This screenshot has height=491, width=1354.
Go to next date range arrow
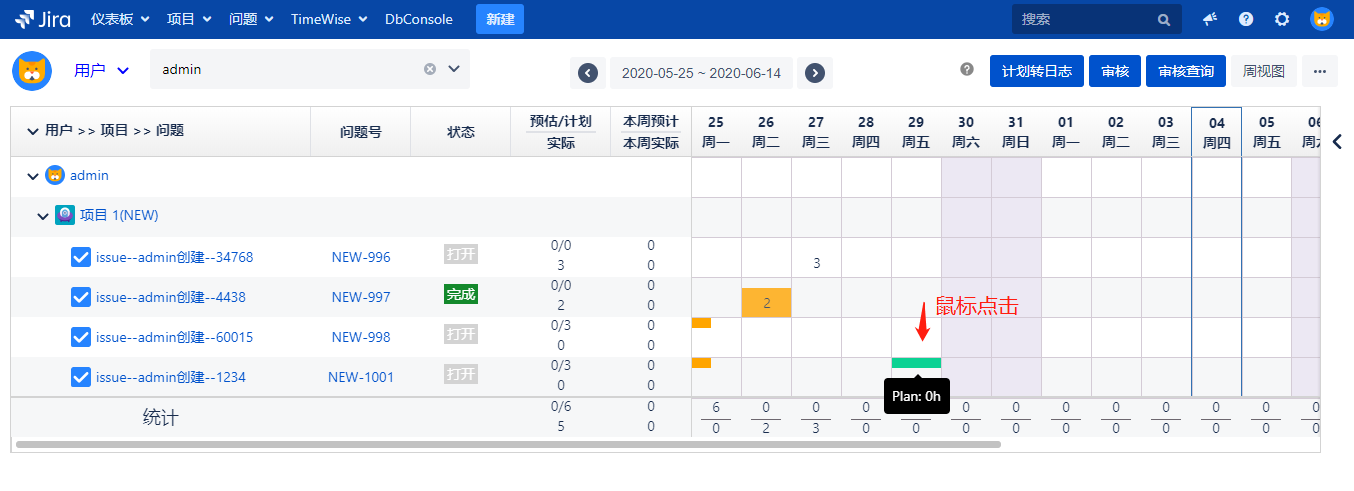pyautogui.click(x=815, y=73)
